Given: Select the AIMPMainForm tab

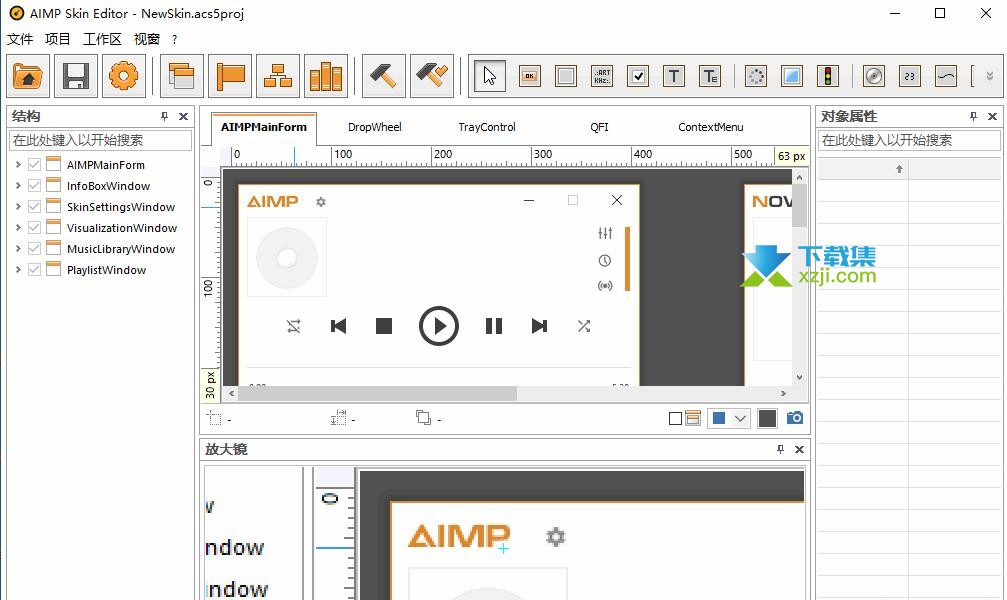Looking at the screenshot, I should coord(264,127).
